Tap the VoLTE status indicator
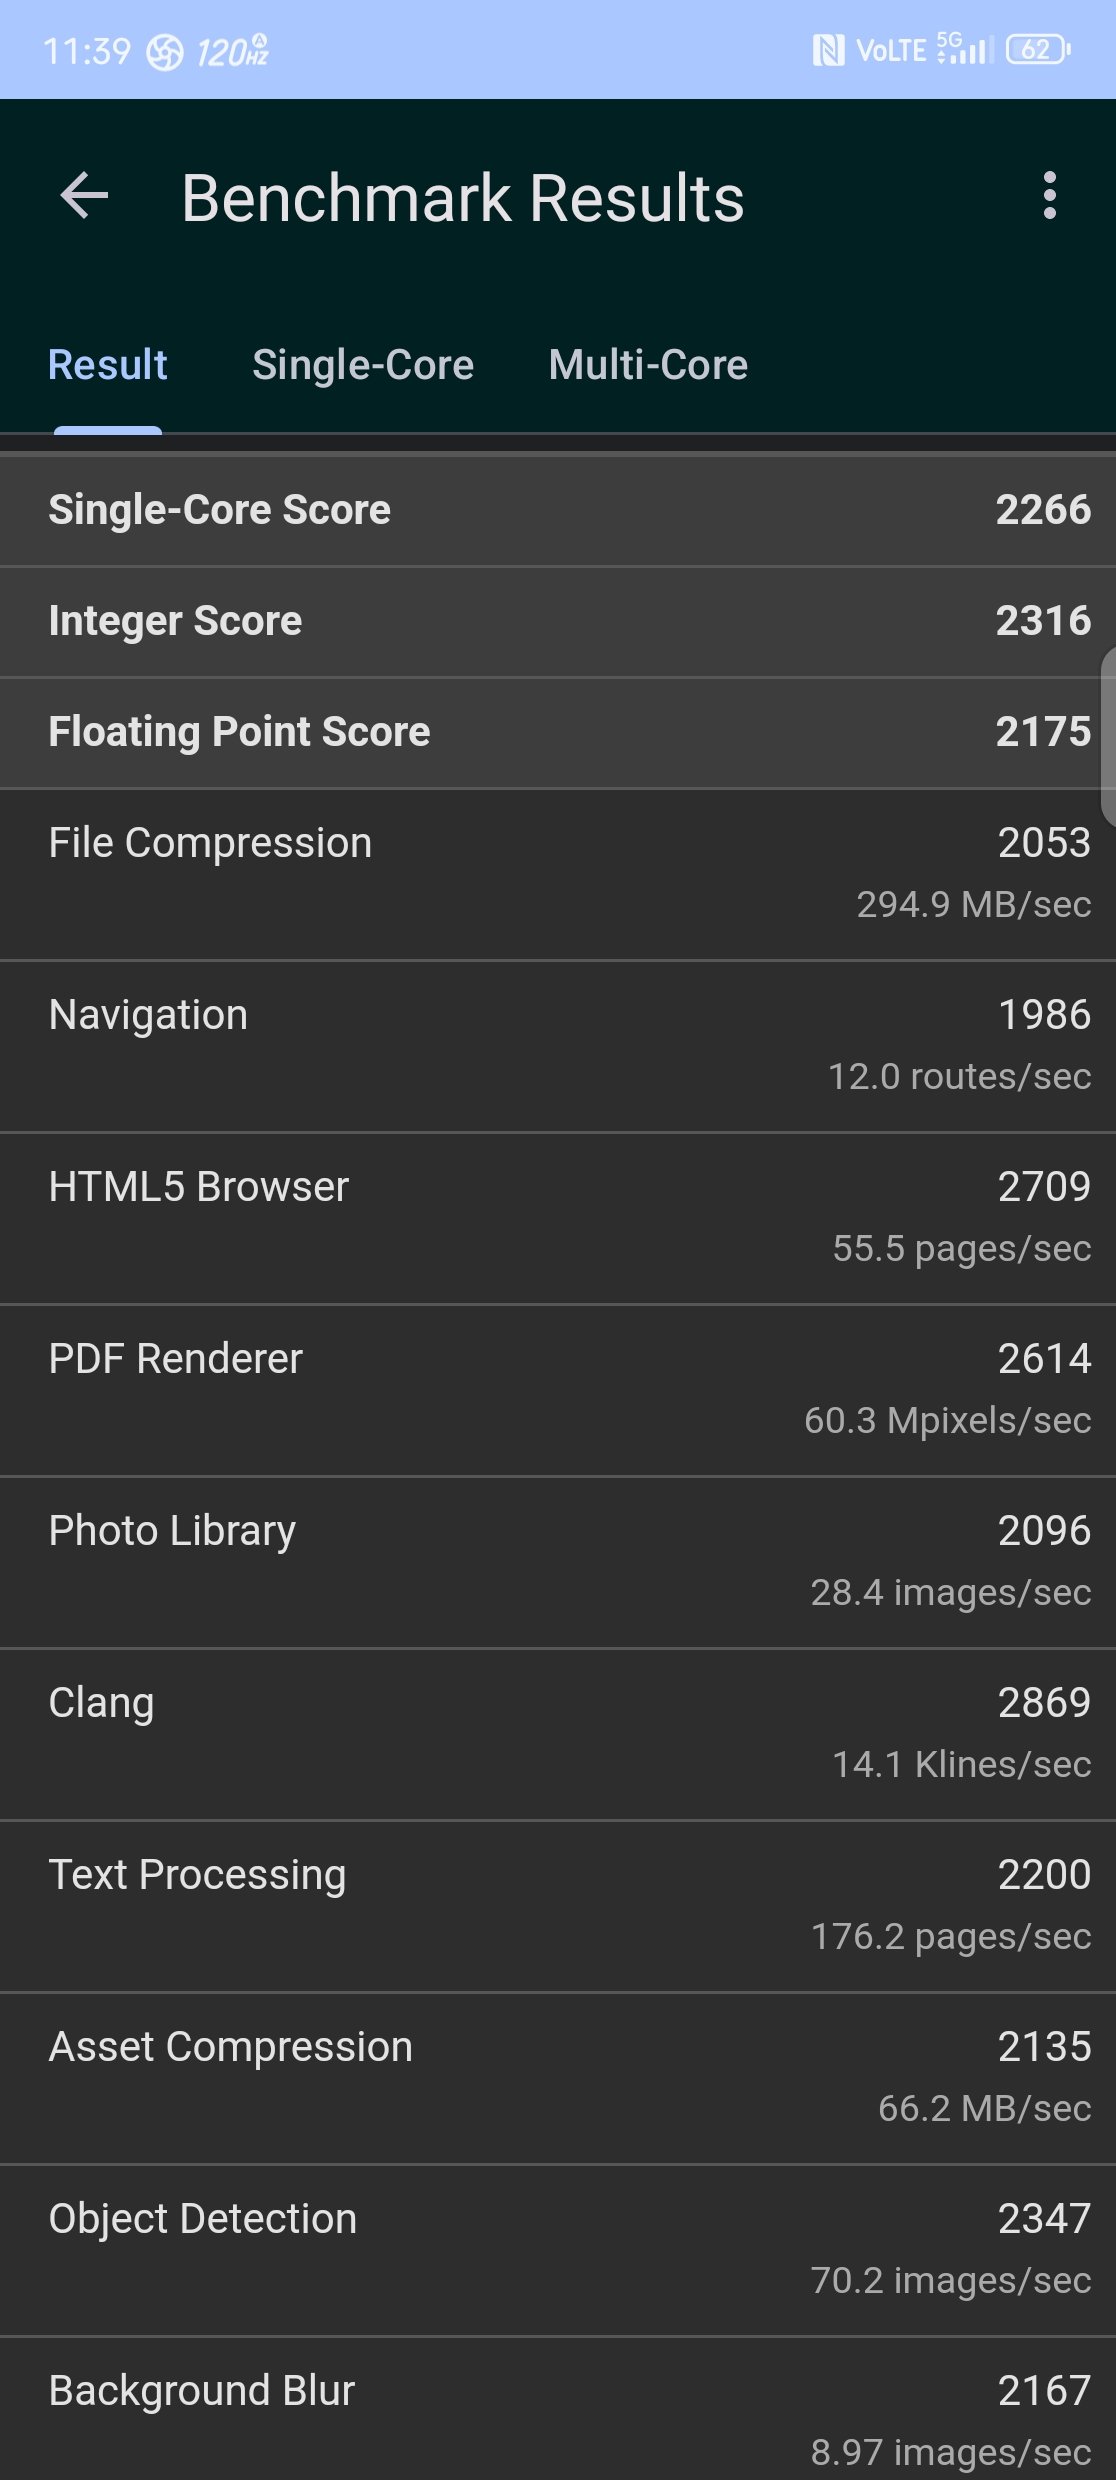The image size is (1116, 2480). (891, 51)
